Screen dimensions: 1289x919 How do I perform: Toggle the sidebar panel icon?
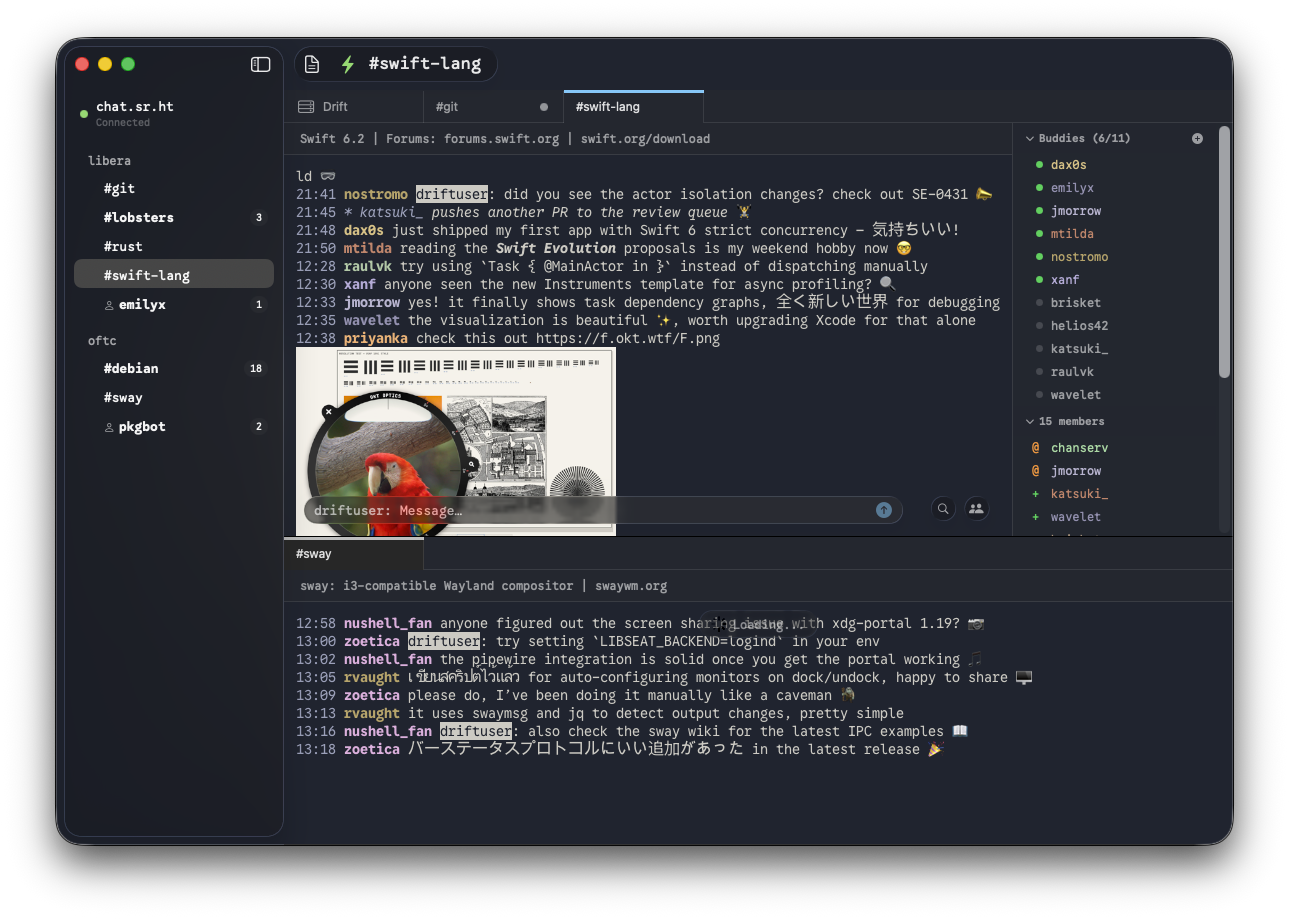click(x=260, y=63)
